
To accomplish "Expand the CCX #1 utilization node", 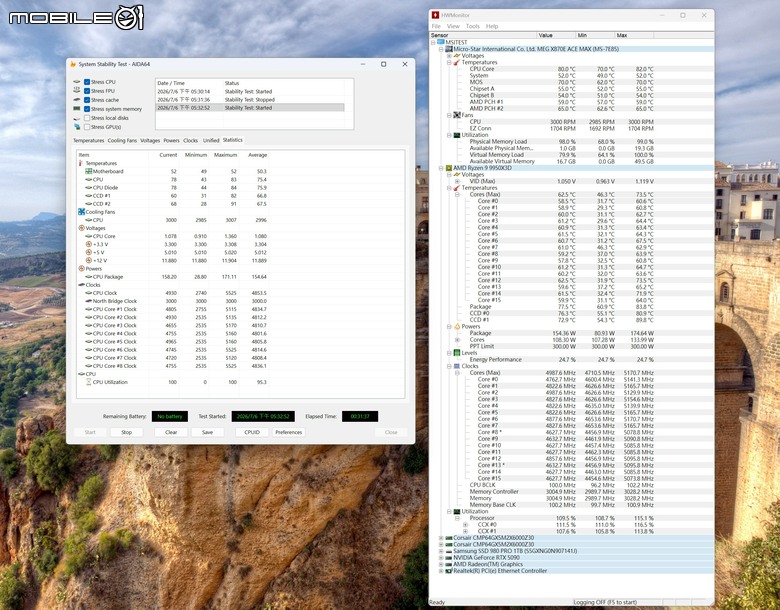I will (x=465, y=531).
